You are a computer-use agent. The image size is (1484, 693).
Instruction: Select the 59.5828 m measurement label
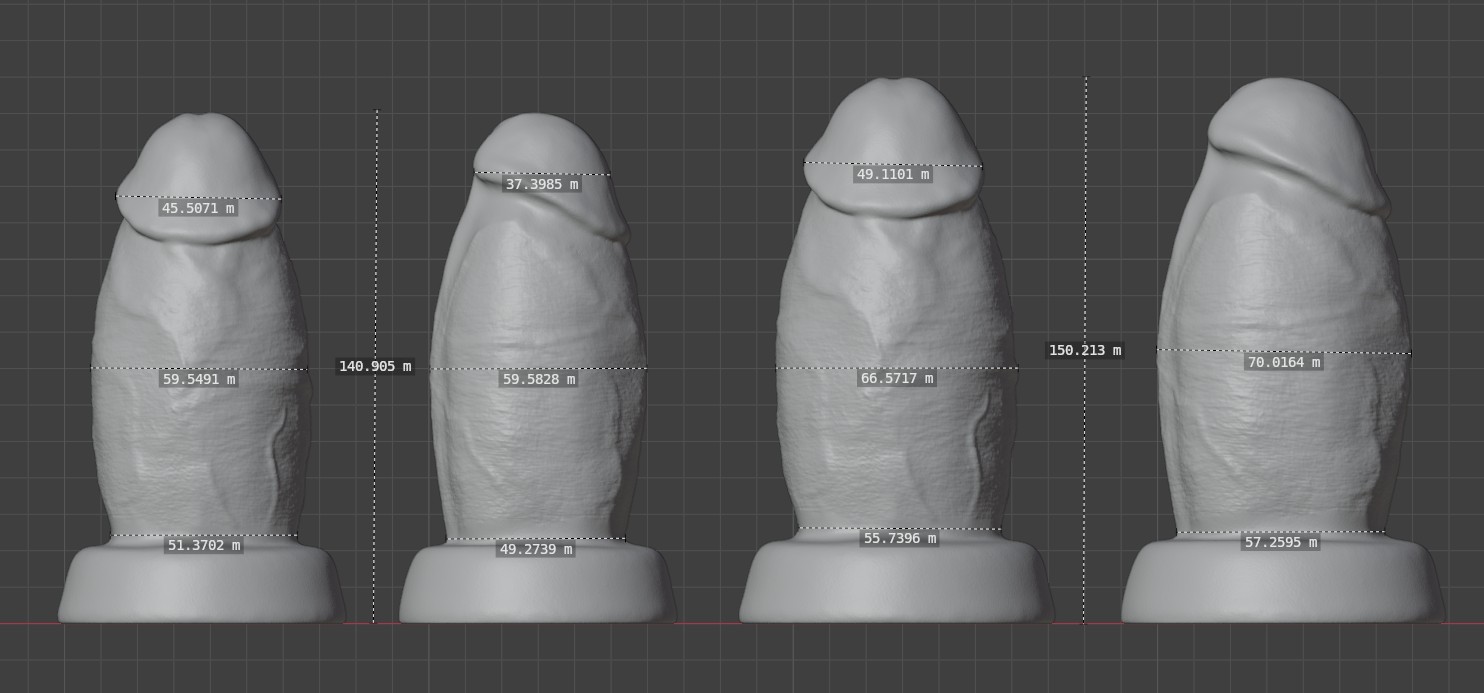point(538,379)
